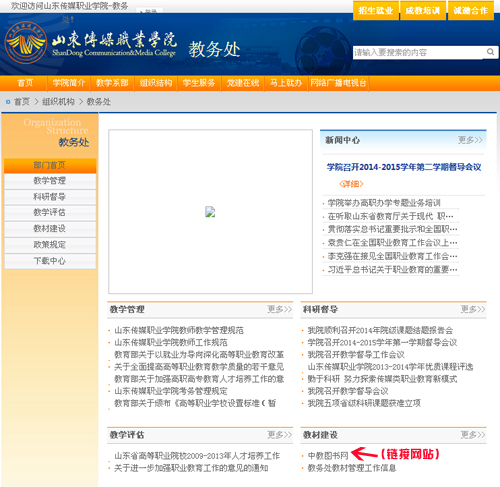Click the breadcrumb home bullet icon
The width and height of the screenshot is (500, 487).
[x=8, y=102]
